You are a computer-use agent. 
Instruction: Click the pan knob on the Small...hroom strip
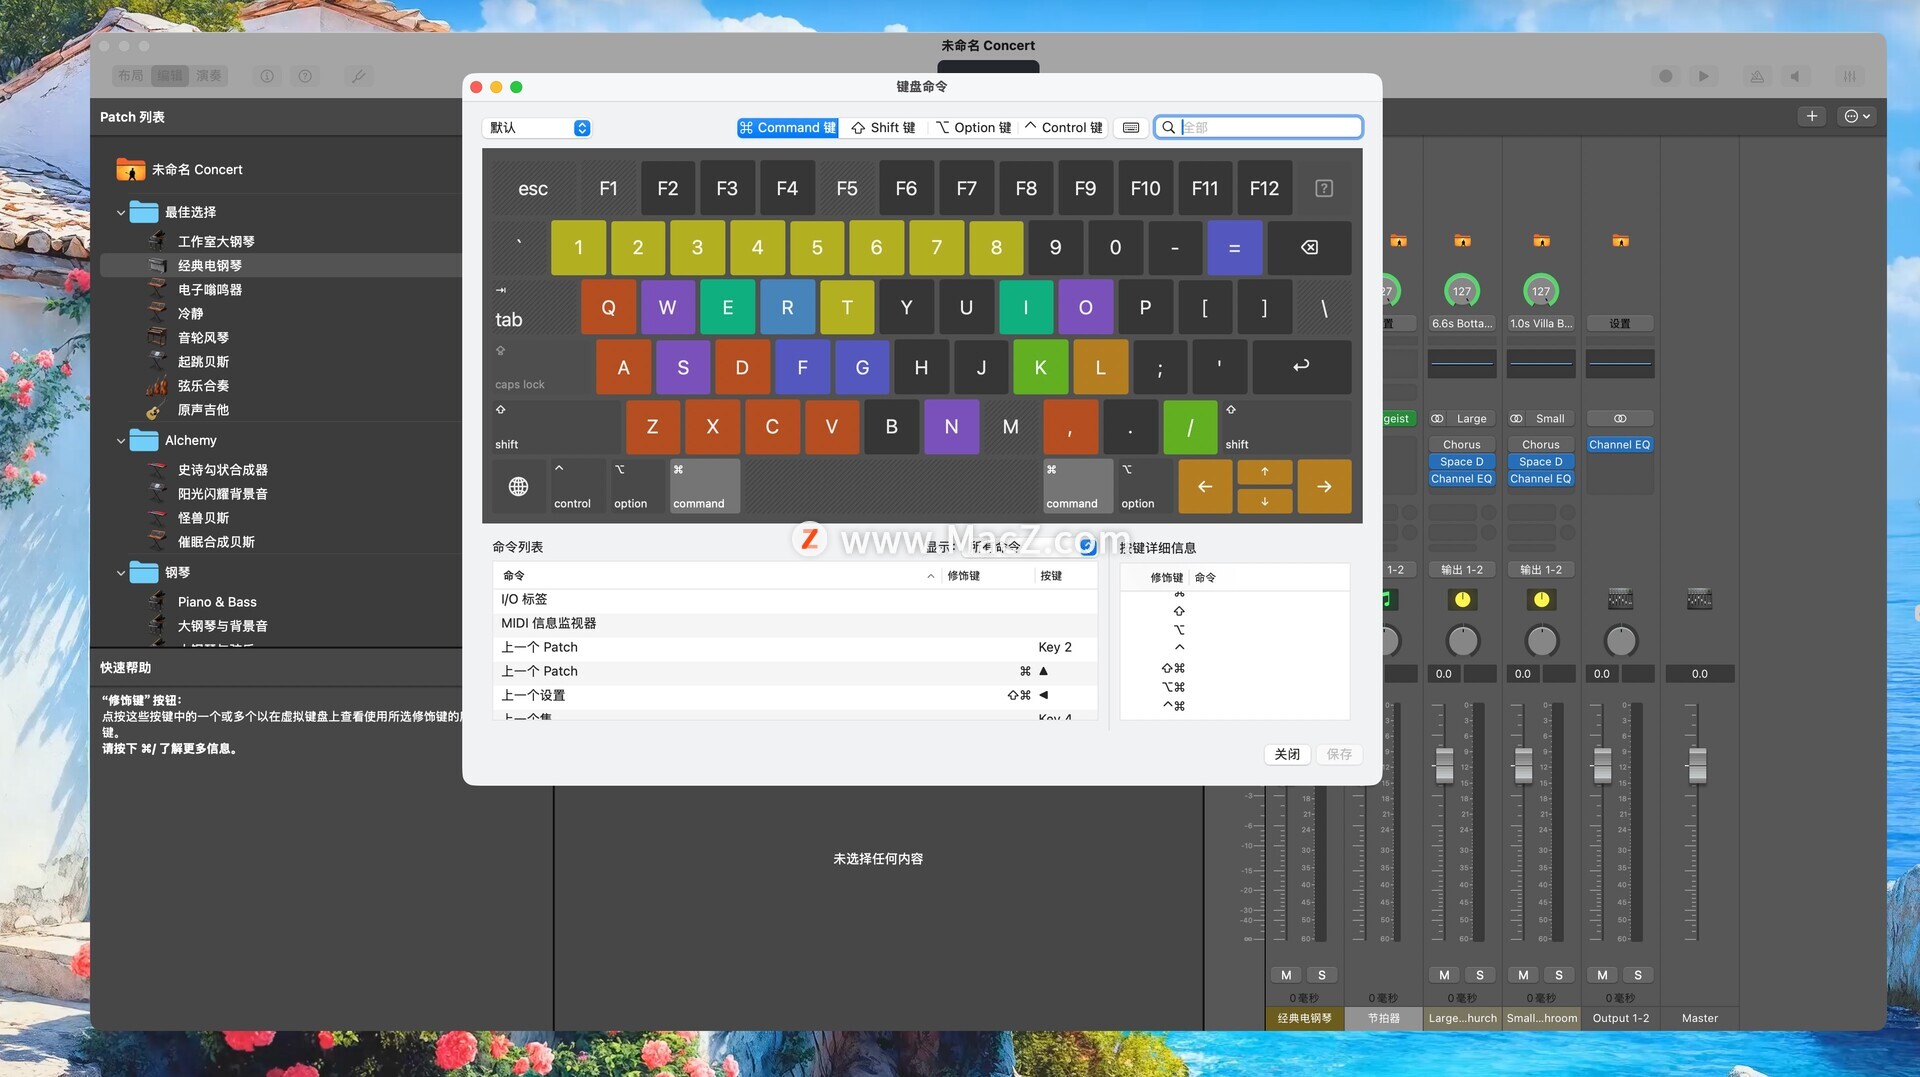click(1541, 641)
